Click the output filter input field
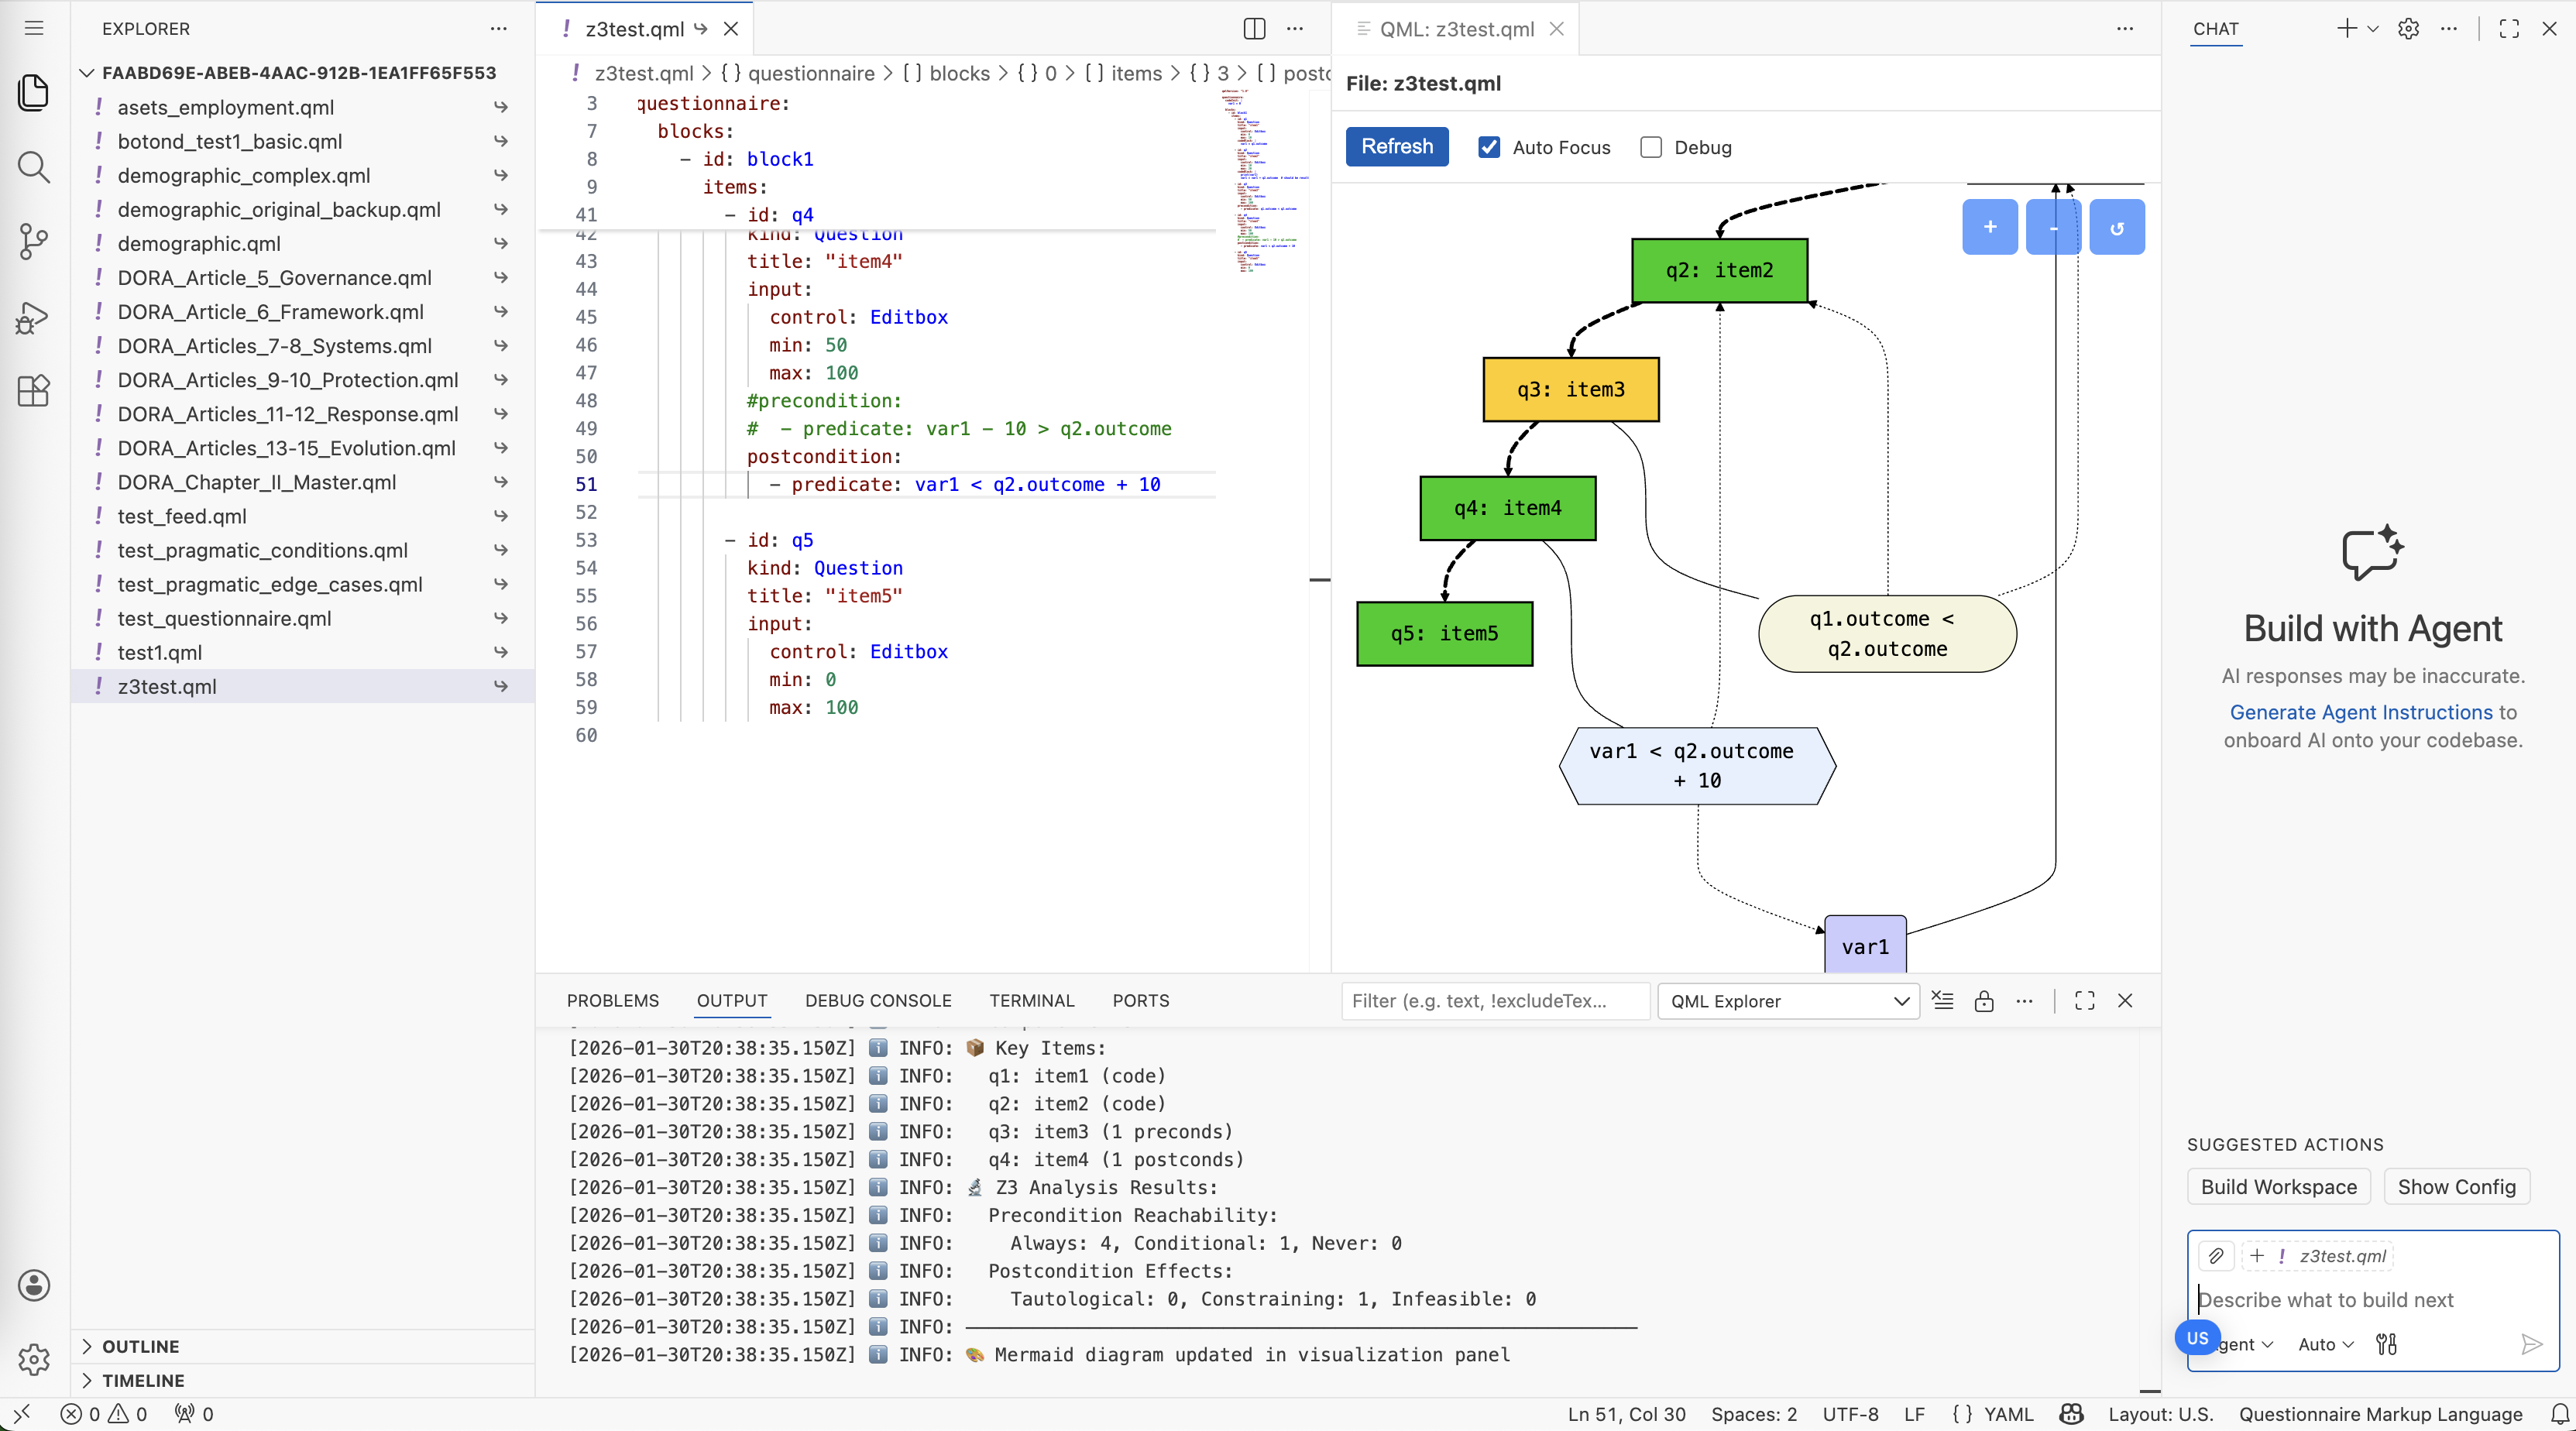This screenshot has width=2576, height=1431. click(1494, 1001)
